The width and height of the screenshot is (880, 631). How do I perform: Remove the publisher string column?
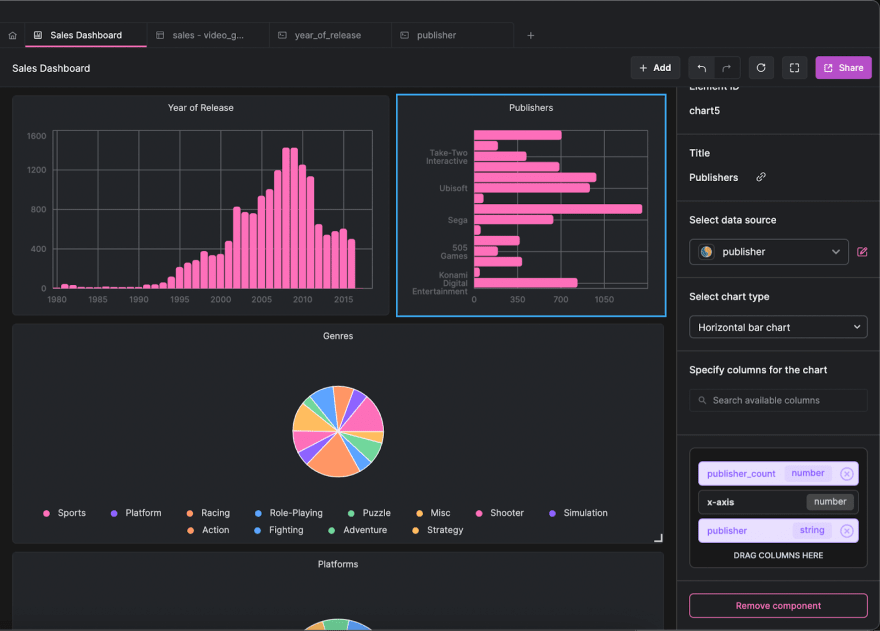click(846, 531)
